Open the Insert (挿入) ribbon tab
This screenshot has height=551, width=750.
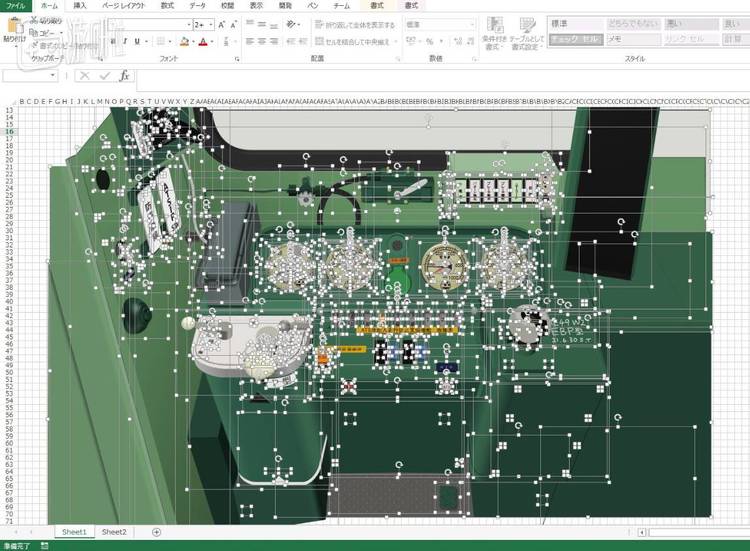tap(79, 5)
